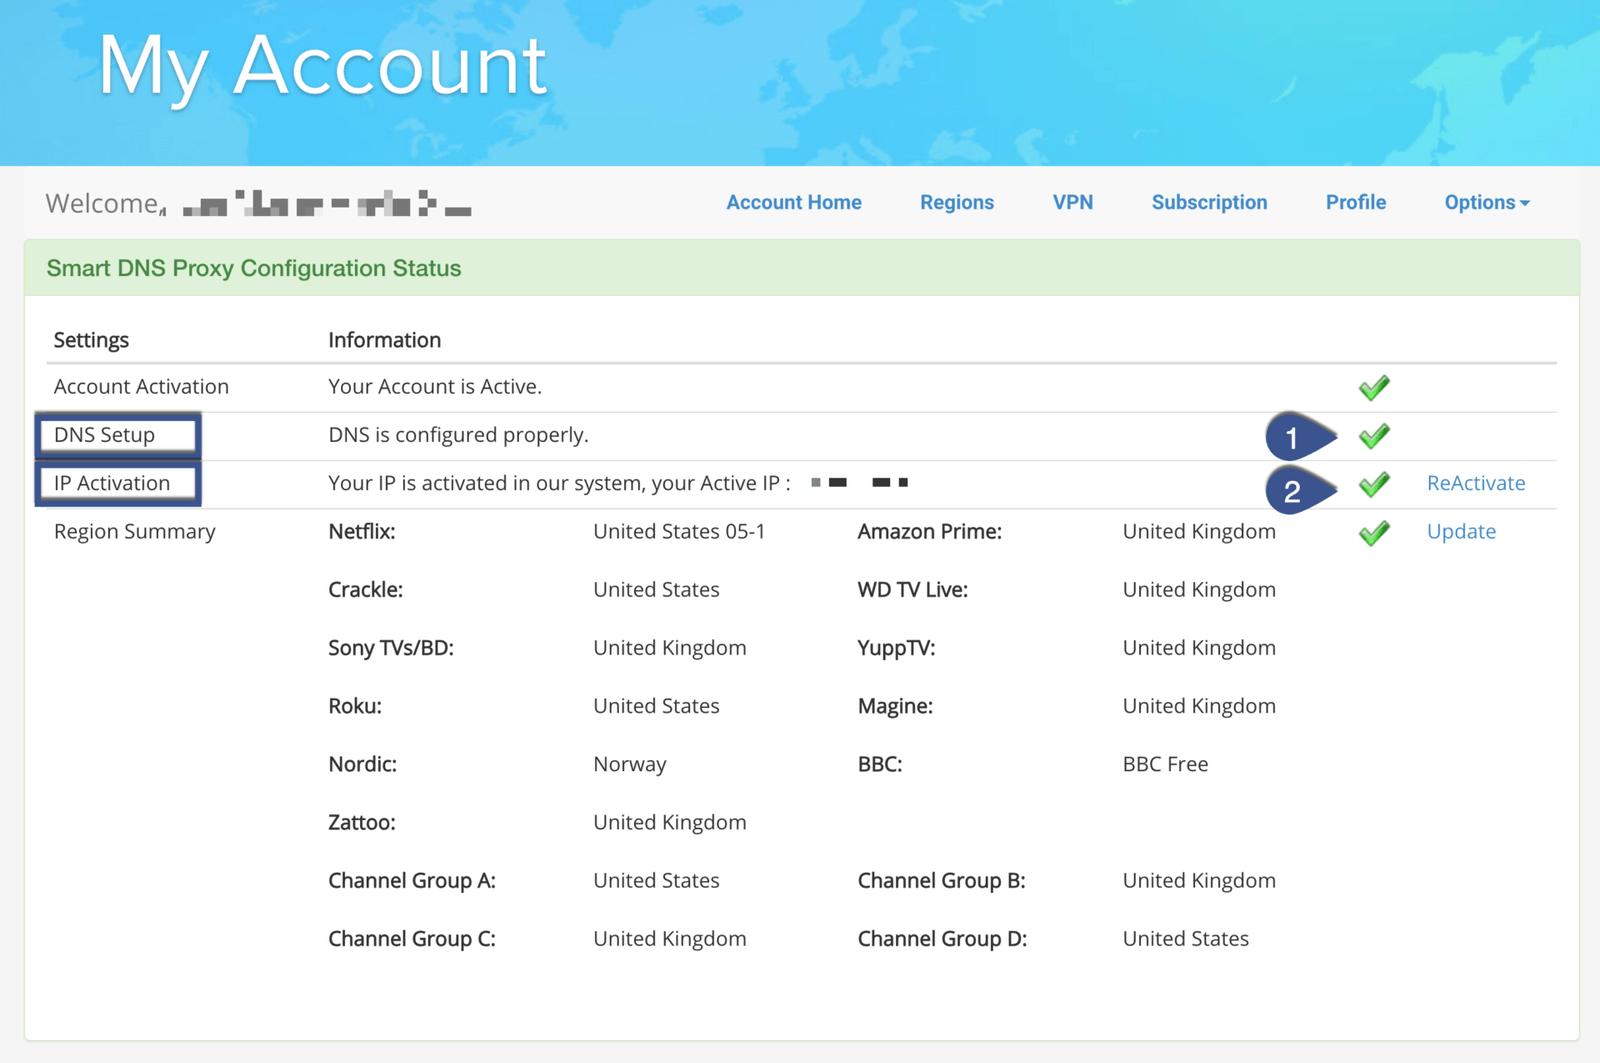
Task: Go to the Regions page
Action: click(x=956, y=203)
